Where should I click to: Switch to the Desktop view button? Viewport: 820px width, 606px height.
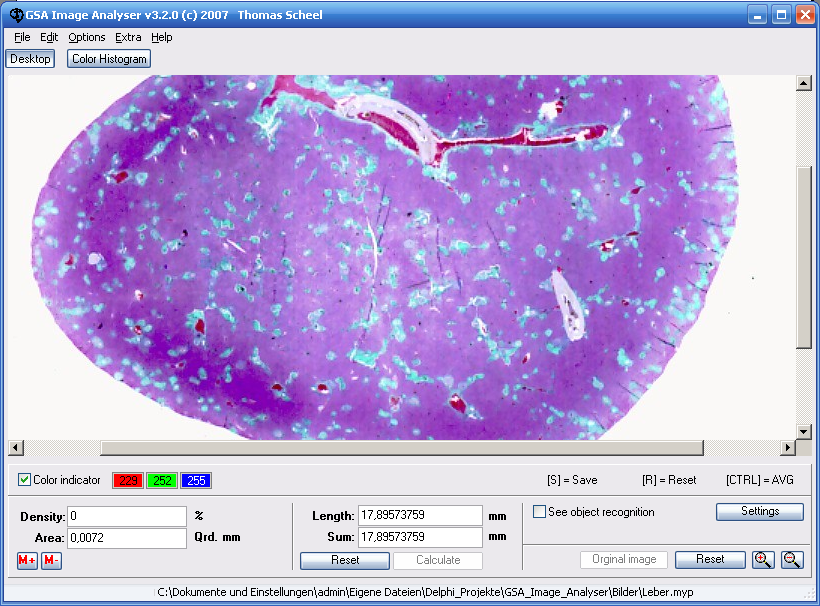tap(30, 59)
